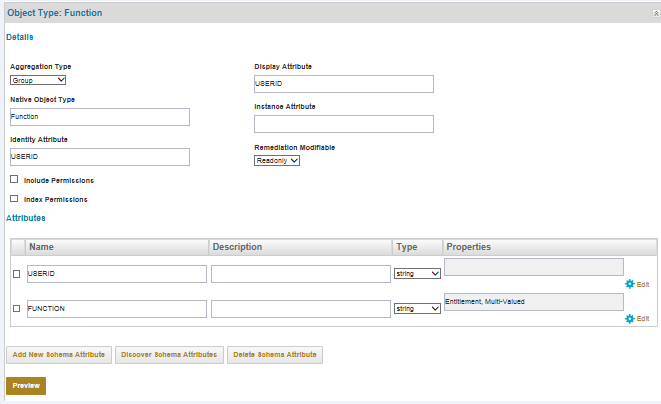Open the Remediation Modifiable dropdown
661x404 pixels.
(277, 160)
